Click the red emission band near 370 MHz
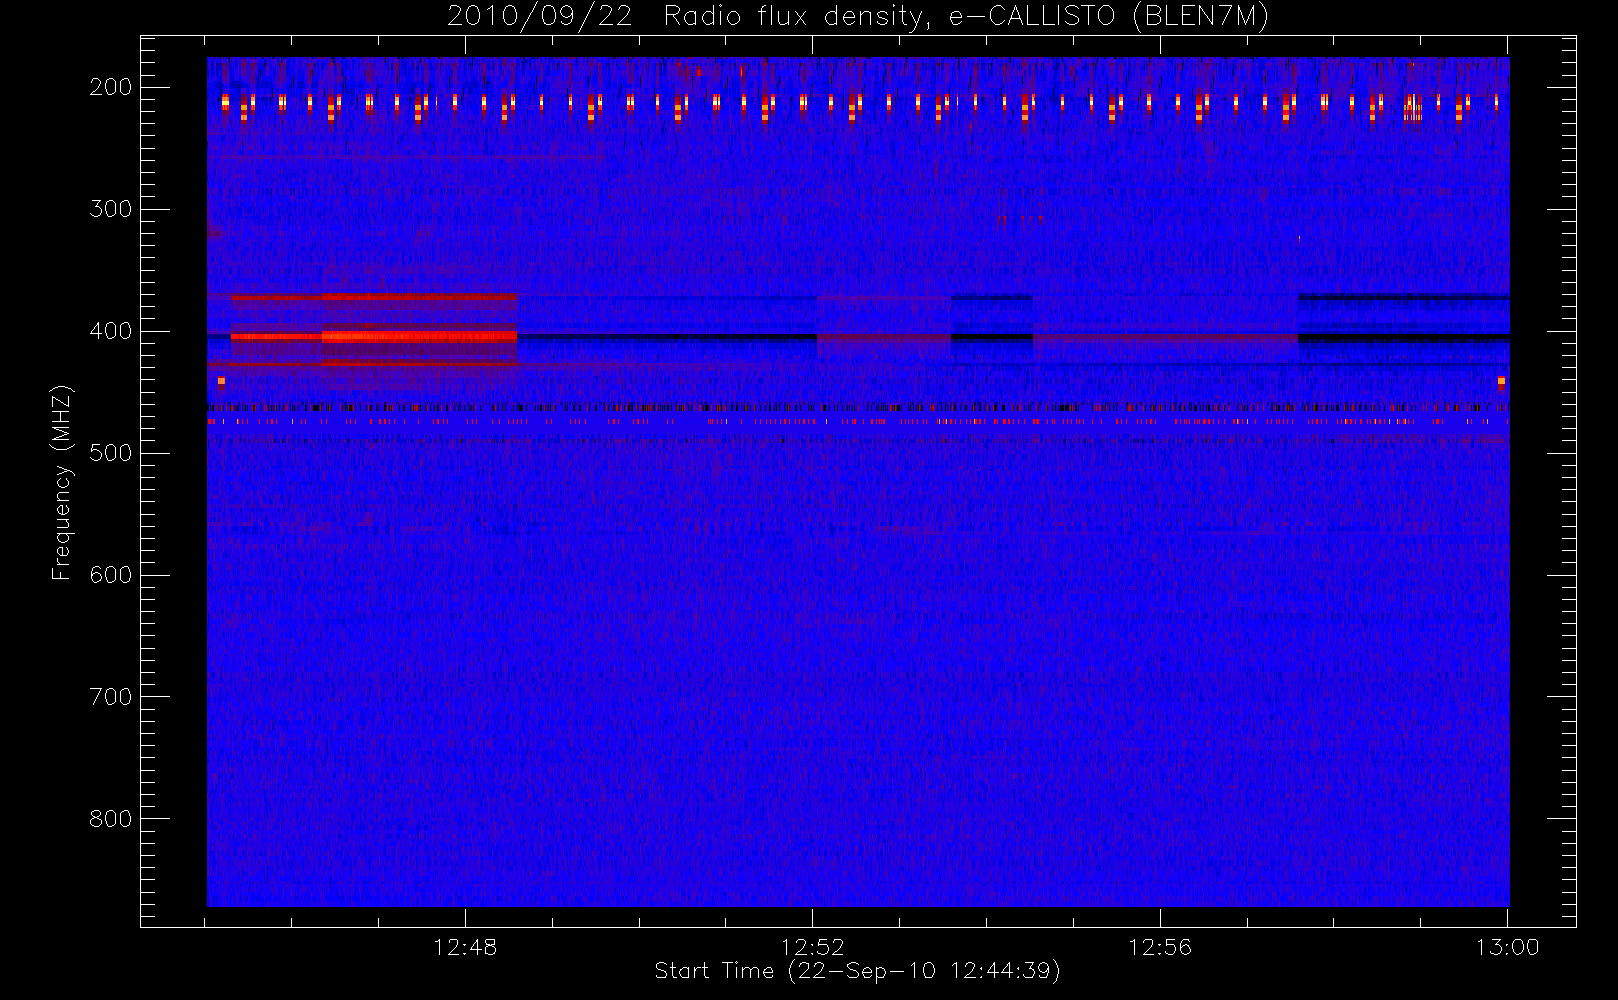This screenshot has height=1000, width=1618. [x=374, y=297]
